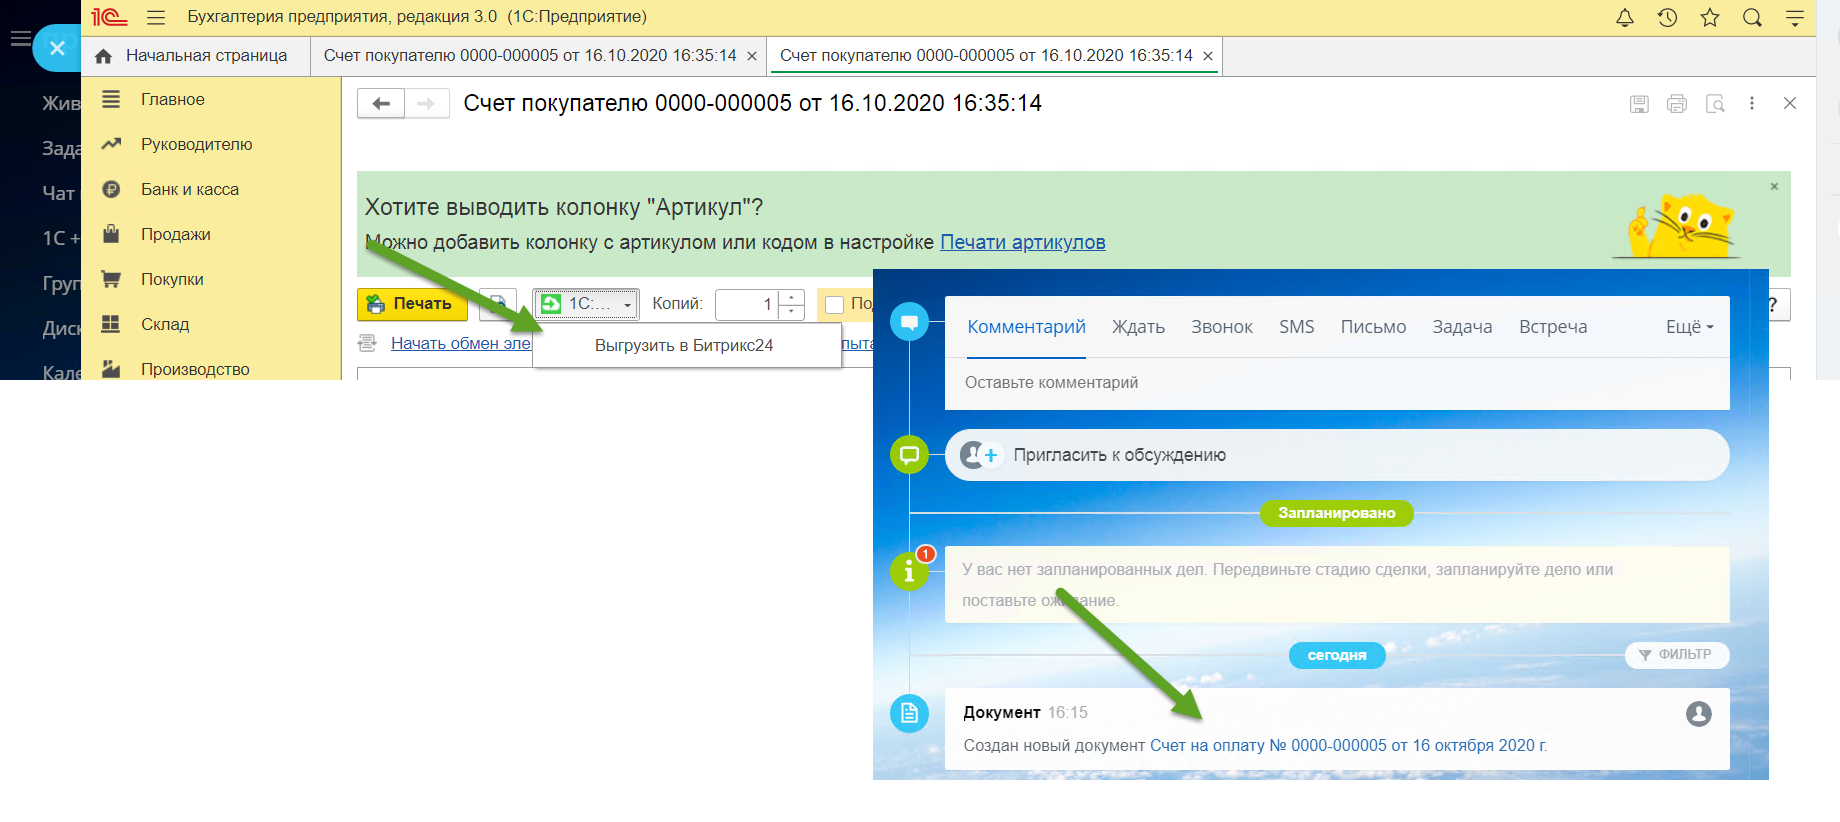Go back with the left arrow button
The image size is (1840, 822).
(x=381, y=103)
